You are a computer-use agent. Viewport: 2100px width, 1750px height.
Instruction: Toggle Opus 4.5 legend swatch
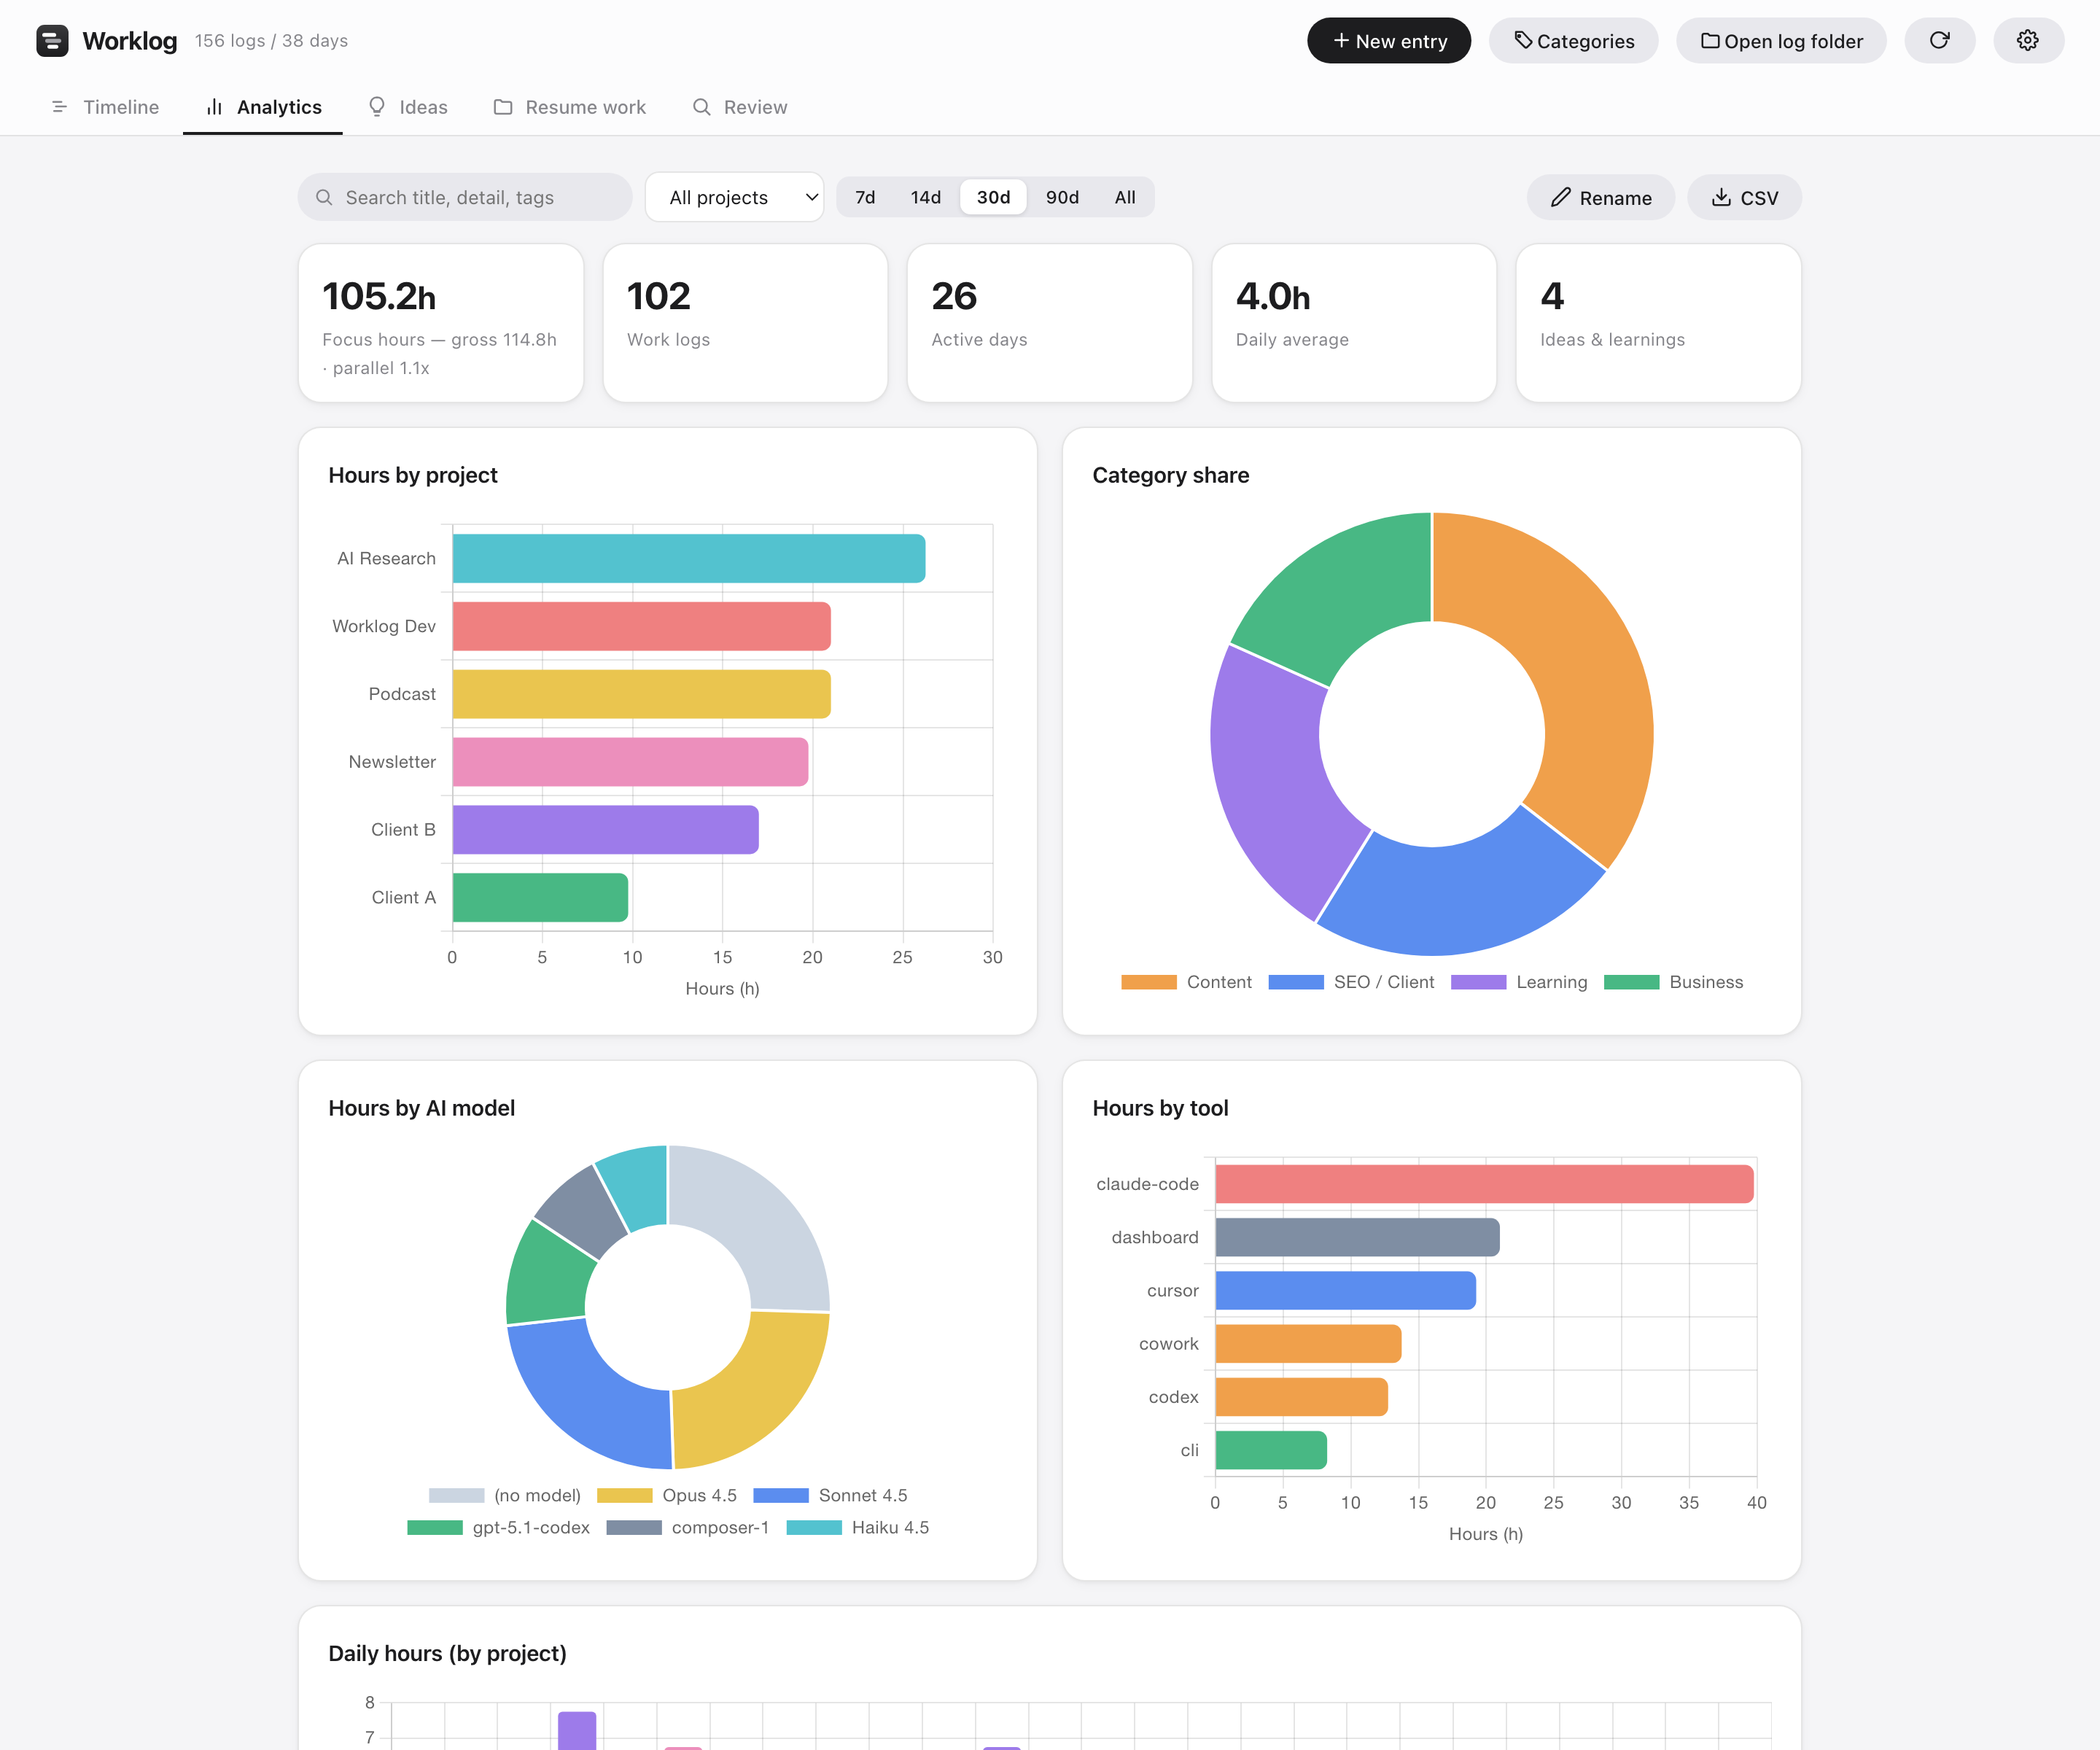(625, 1496)
